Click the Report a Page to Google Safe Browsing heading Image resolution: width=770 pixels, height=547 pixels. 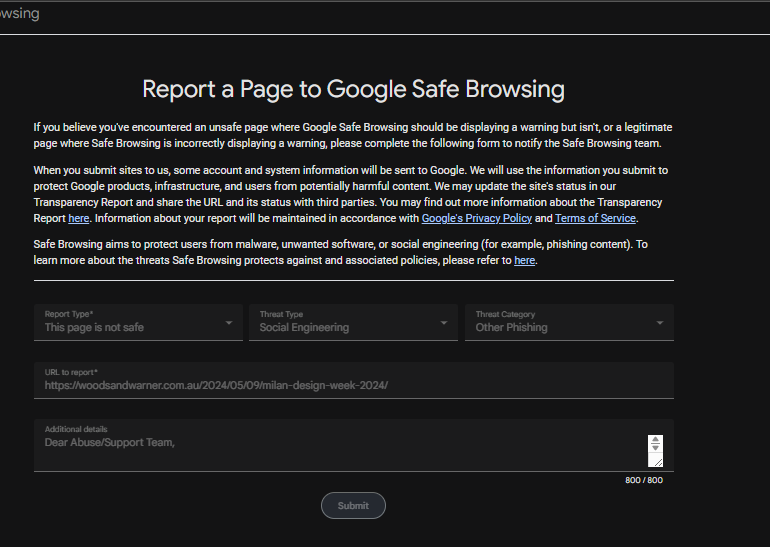click(353, 89)
